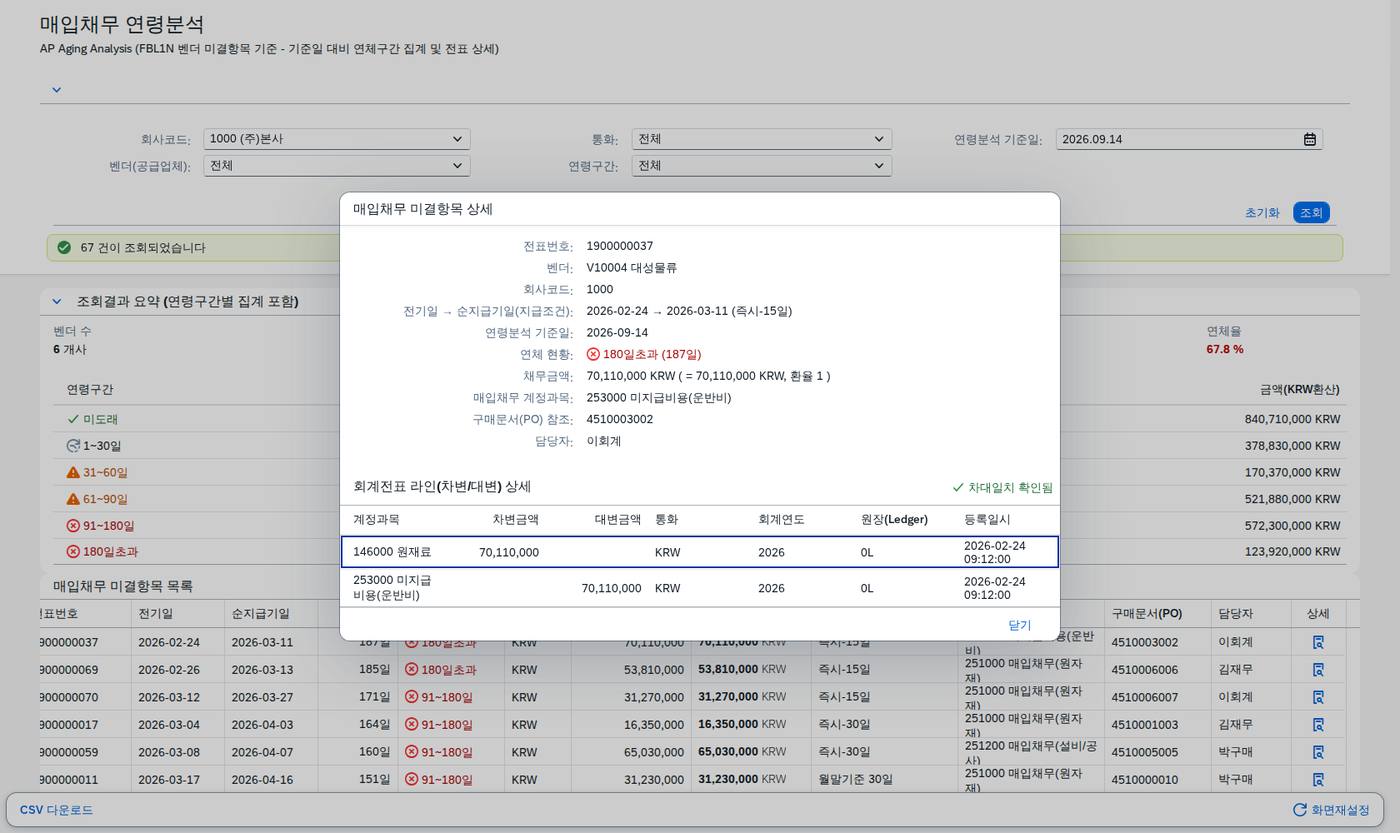The width and height of the screenshot is (1400, 833).
Task: Close the dialog with 닫기 button
Action: click(x=1019, y=625)
